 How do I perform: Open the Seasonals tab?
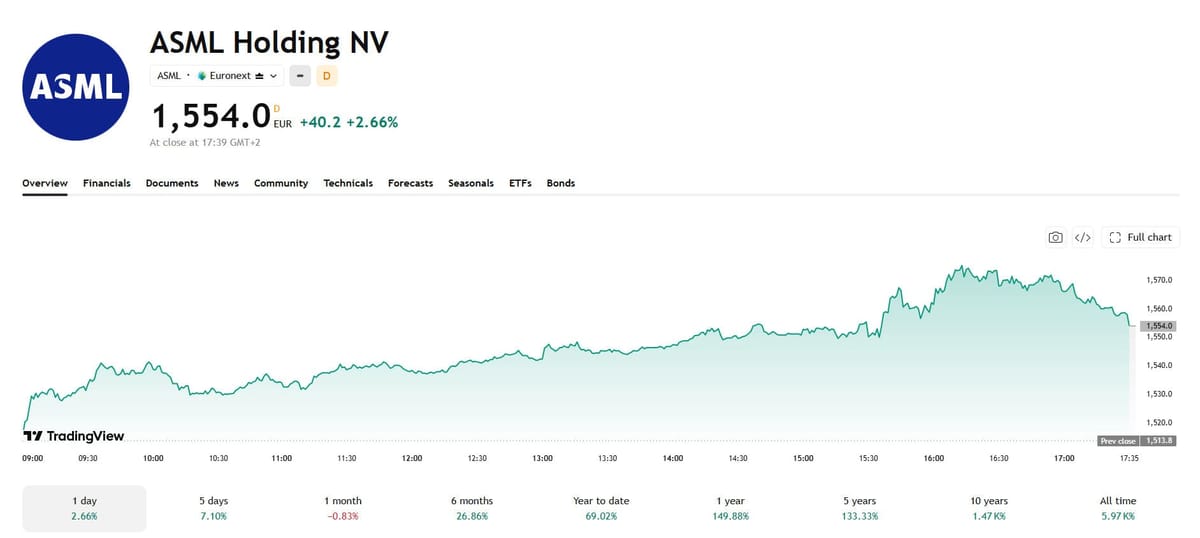tap(471, 183)
